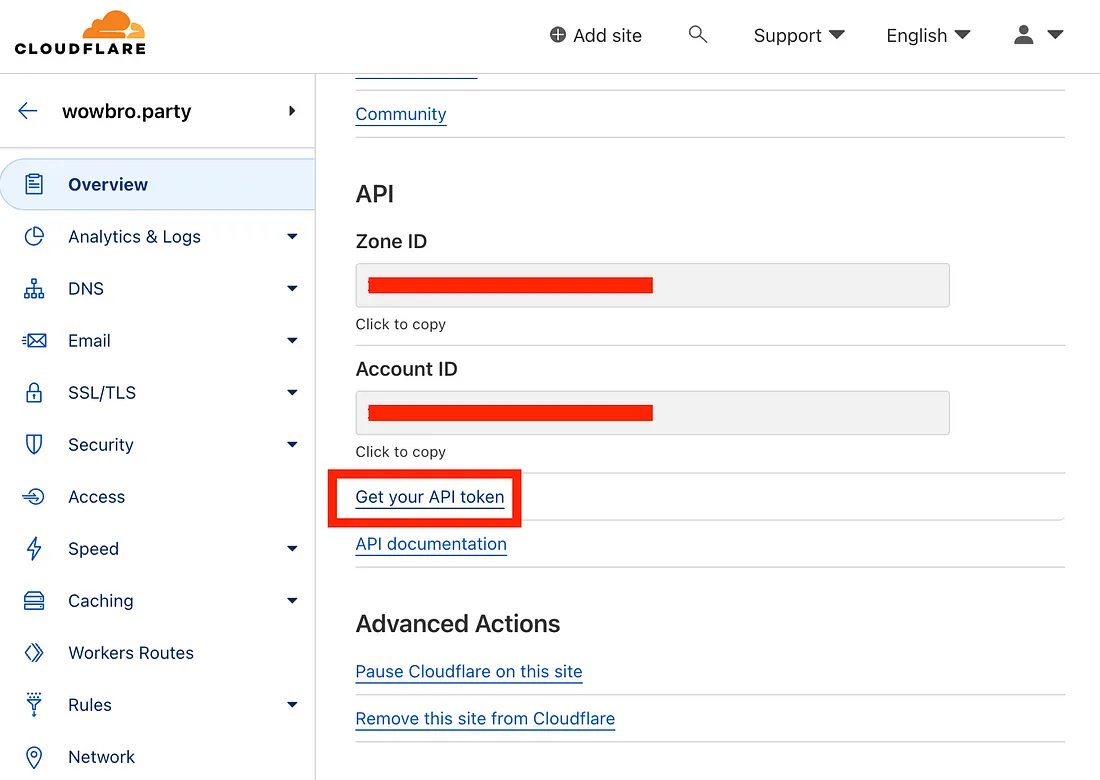Open SSL/TLS in the sidebar
1100x780 pixels.
[x=158, y=392]
